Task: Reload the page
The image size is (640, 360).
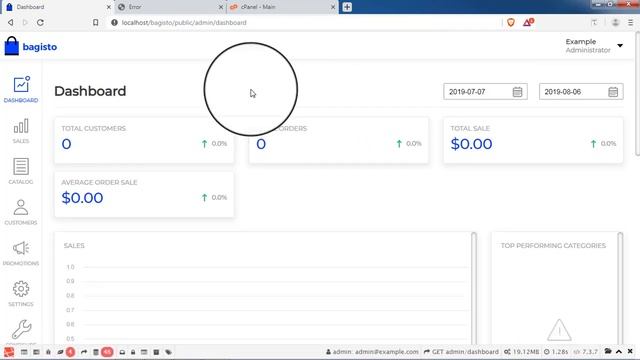Action: [x=40, y=22]
